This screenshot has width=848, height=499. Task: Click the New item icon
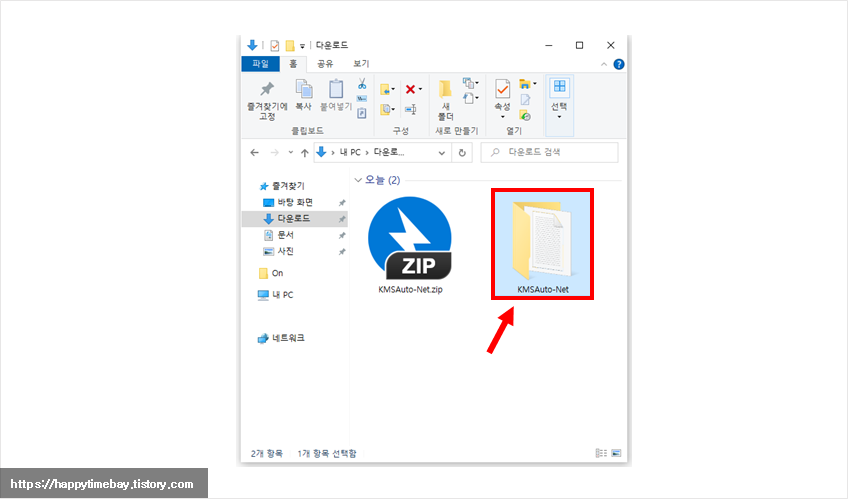click(468, 83)
